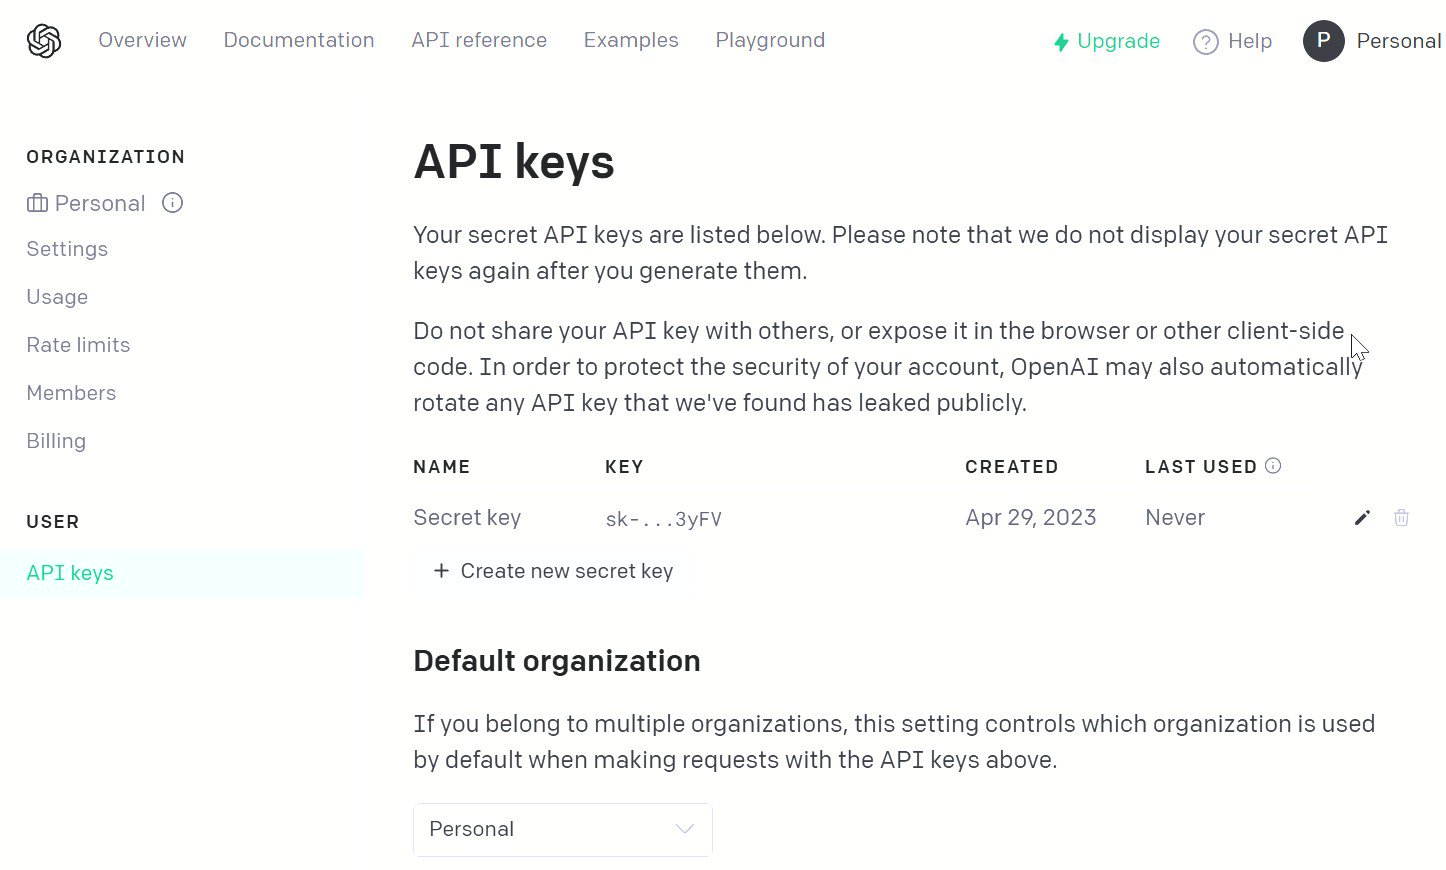Open Billing in the sidebar
The height and width of the screenshot is (870, 1446).
coord(56,441)
